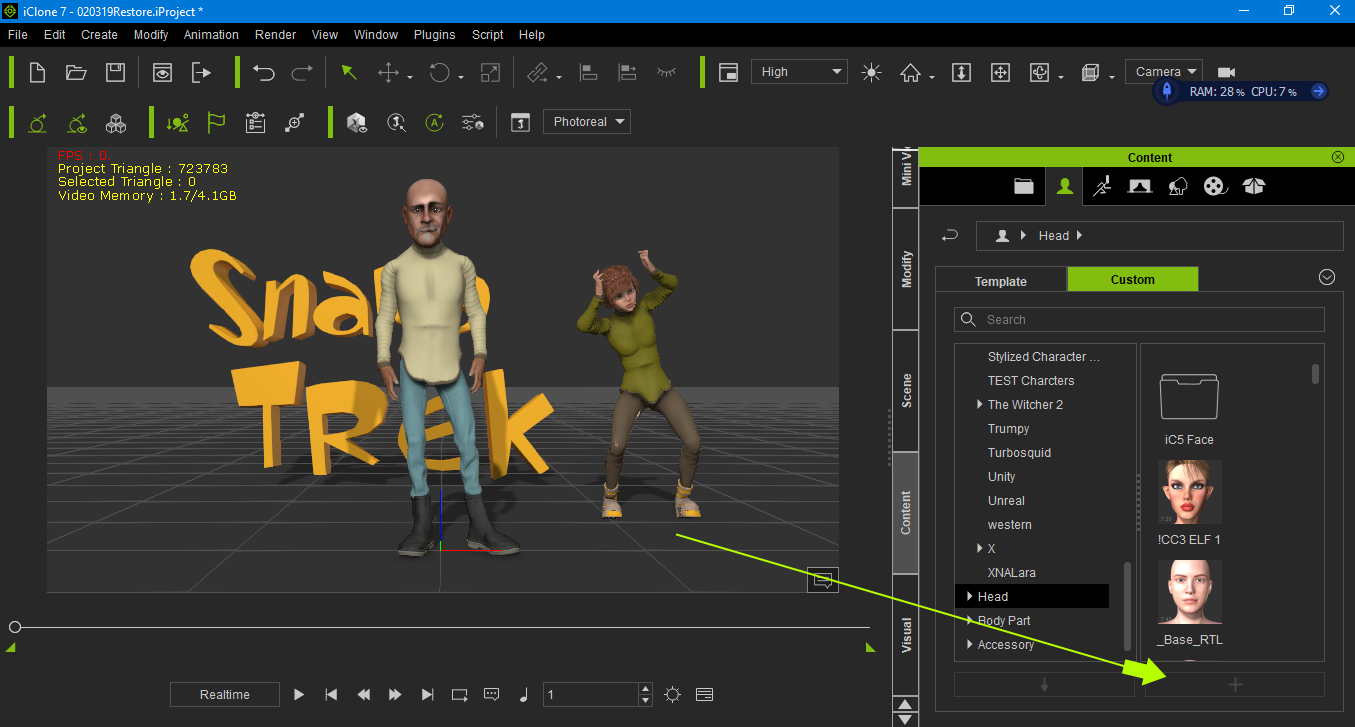Viewport: 1355px width, 727px height.
Task: Click the Link tool chain icon
Action: (538, 72)
